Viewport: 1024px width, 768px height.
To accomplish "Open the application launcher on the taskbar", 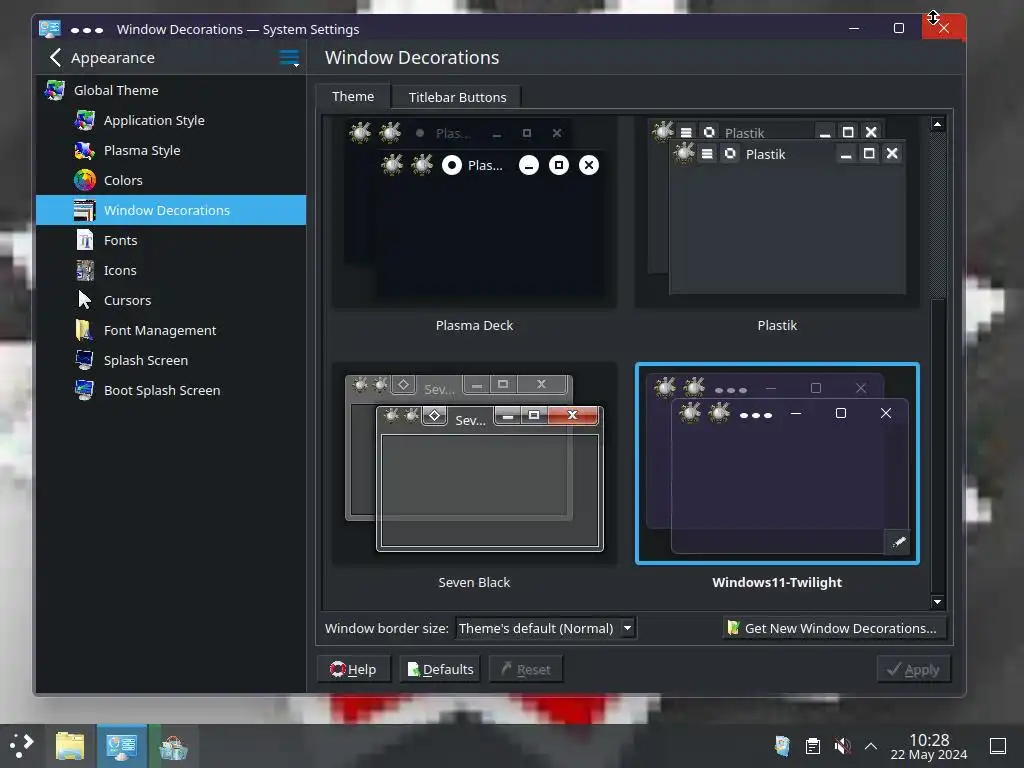I will click(22, 746).
